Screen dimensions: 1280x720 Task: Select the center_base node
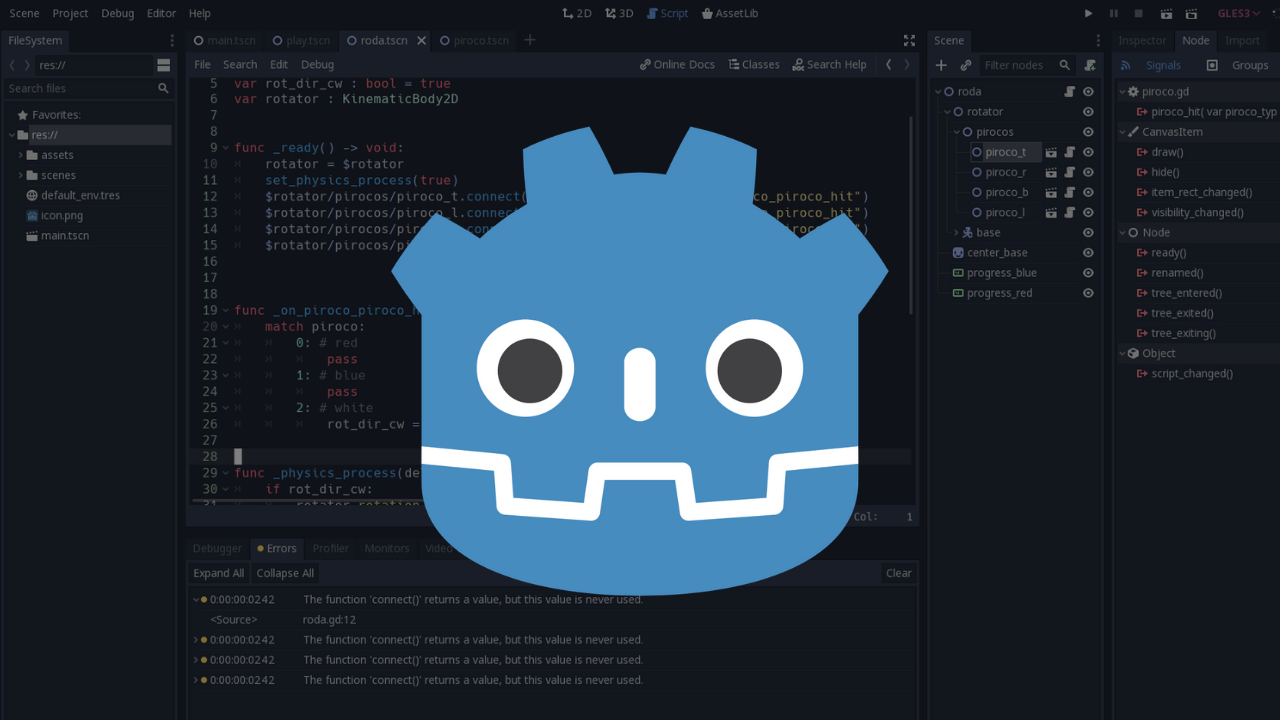(x=997, y=253)
